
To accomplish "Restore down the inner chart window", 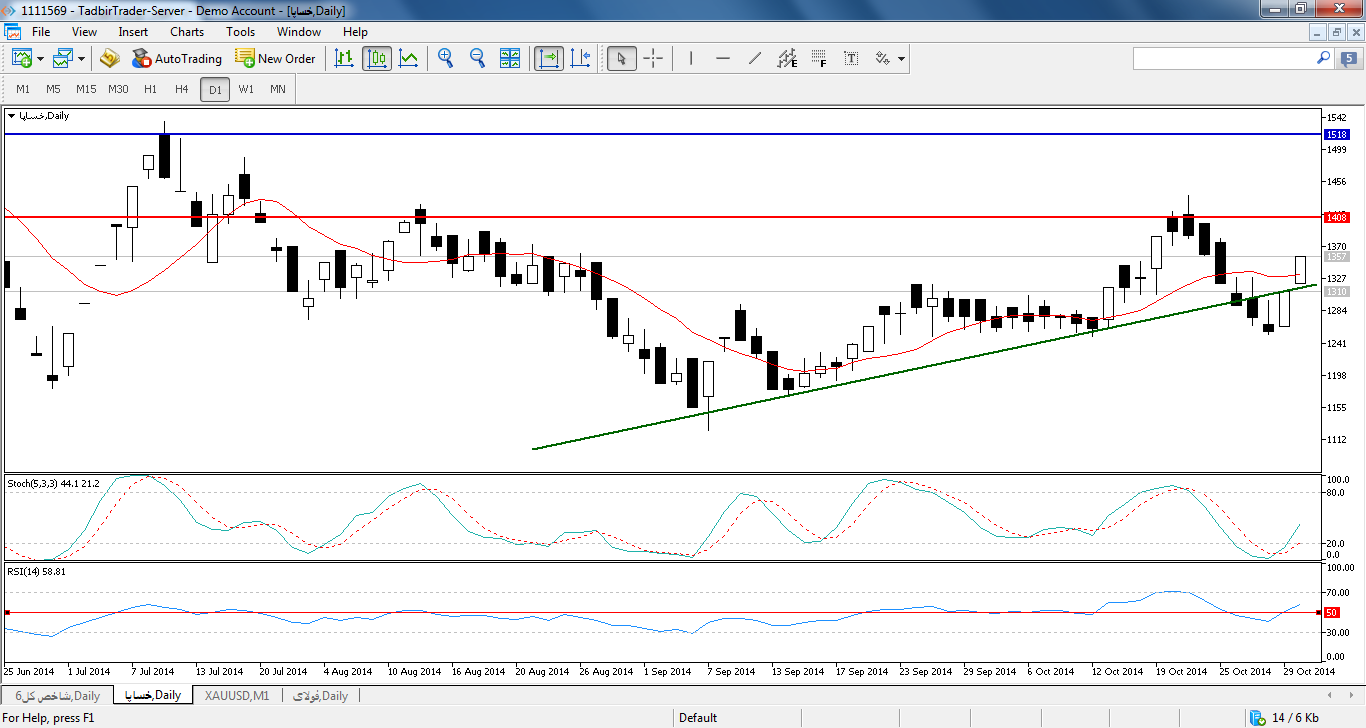I will [1338, 32].
